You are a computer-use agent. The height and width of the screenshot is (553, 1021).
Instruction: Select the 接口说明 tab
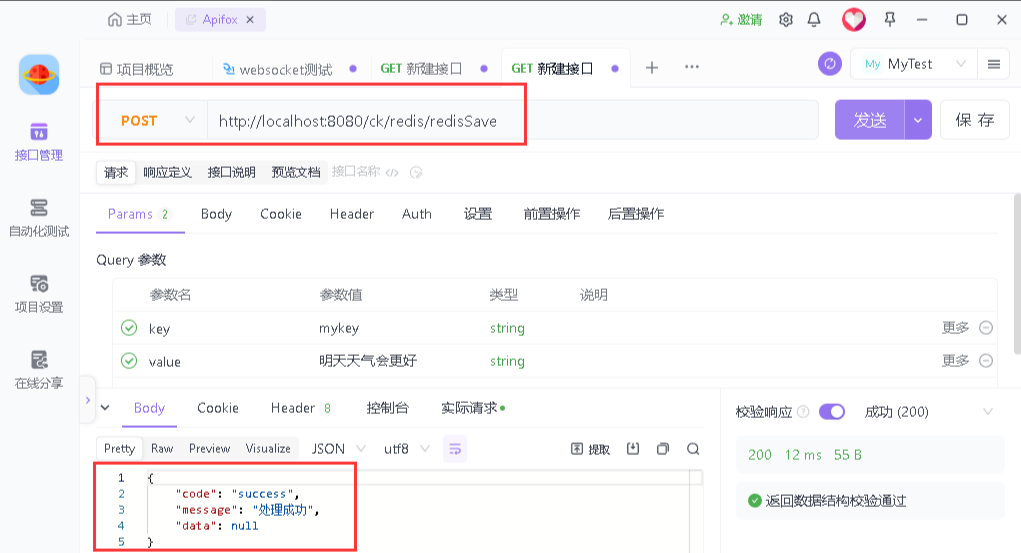coord(231,173)
